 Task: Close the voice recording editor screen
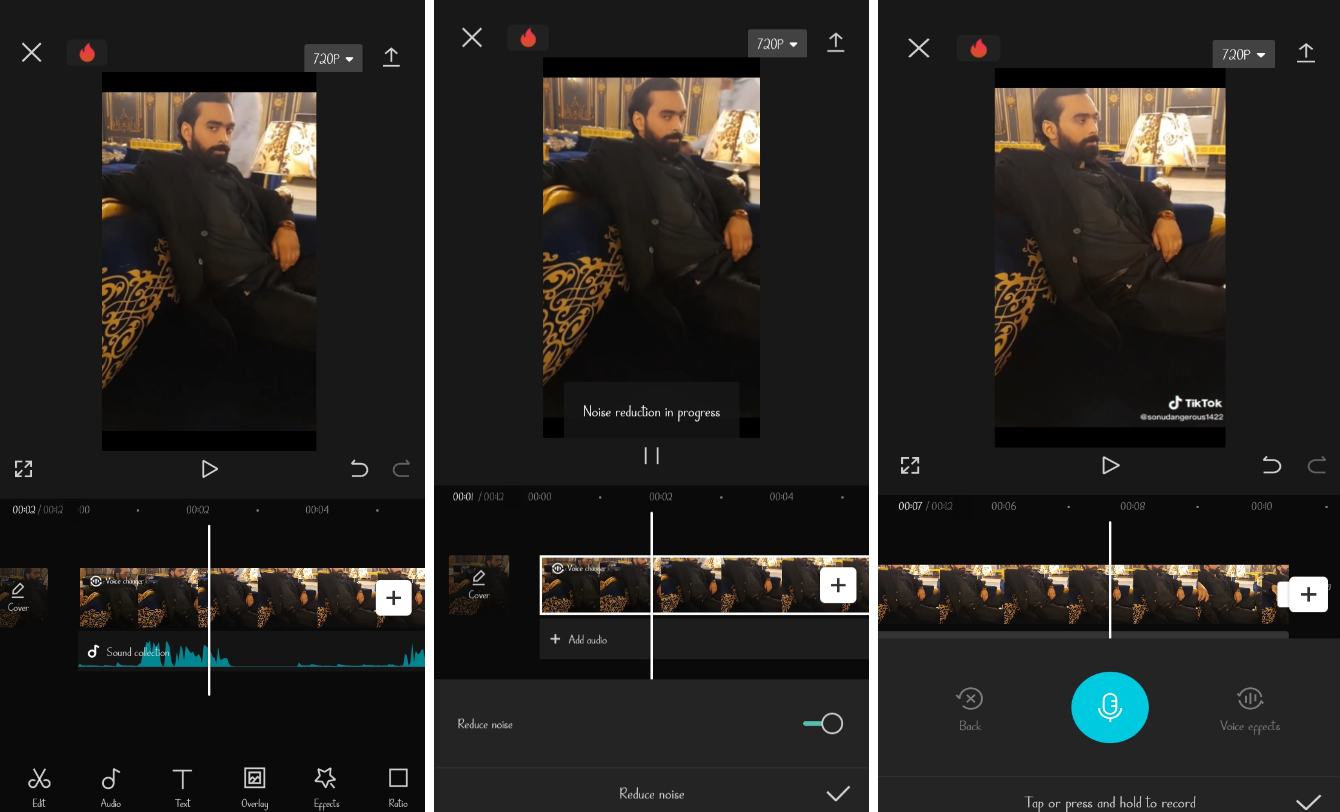point(918,48)
